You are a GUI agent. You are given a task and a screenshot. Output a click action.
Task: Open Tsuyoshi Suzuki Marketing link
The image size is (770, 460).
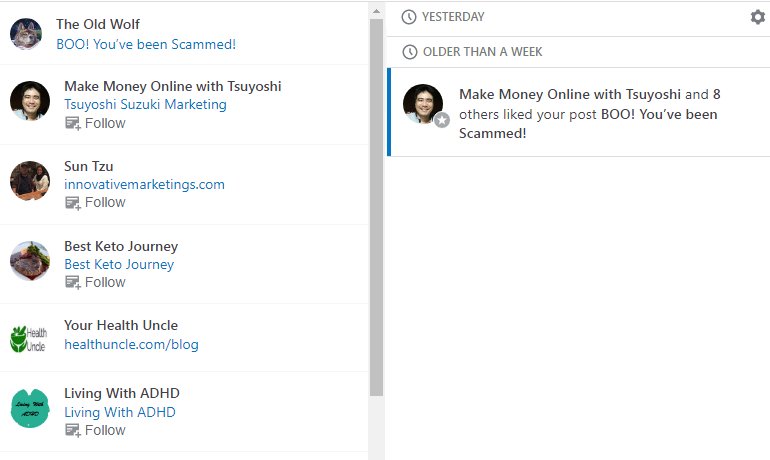tap(145, 104)
